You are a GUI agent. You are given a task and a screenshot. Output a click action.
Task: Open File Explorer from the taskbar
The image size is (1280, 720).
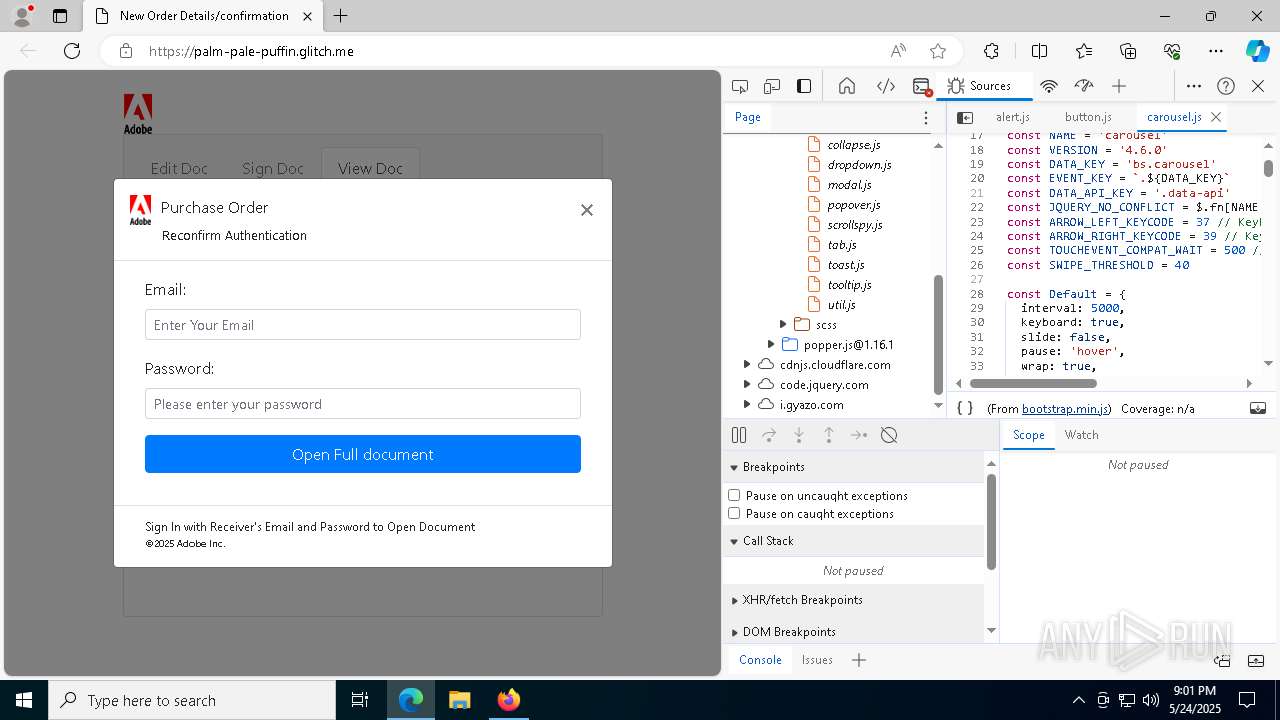(x=460, y=700)
